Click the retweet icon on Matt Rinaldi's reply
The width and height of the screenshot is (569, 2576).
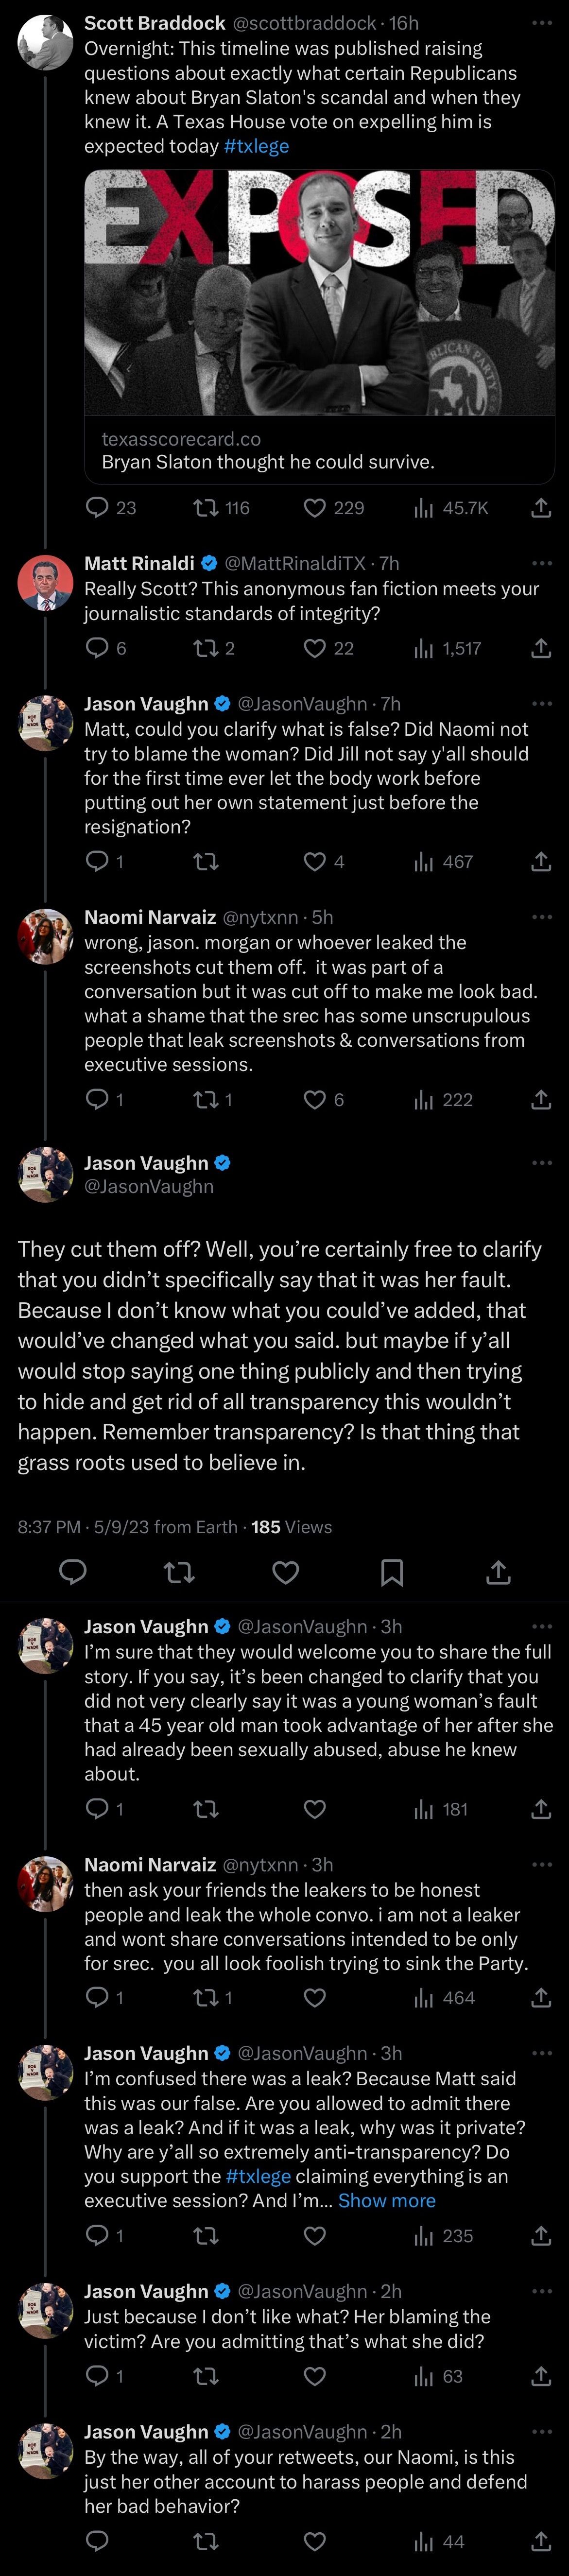pos(207,648)
